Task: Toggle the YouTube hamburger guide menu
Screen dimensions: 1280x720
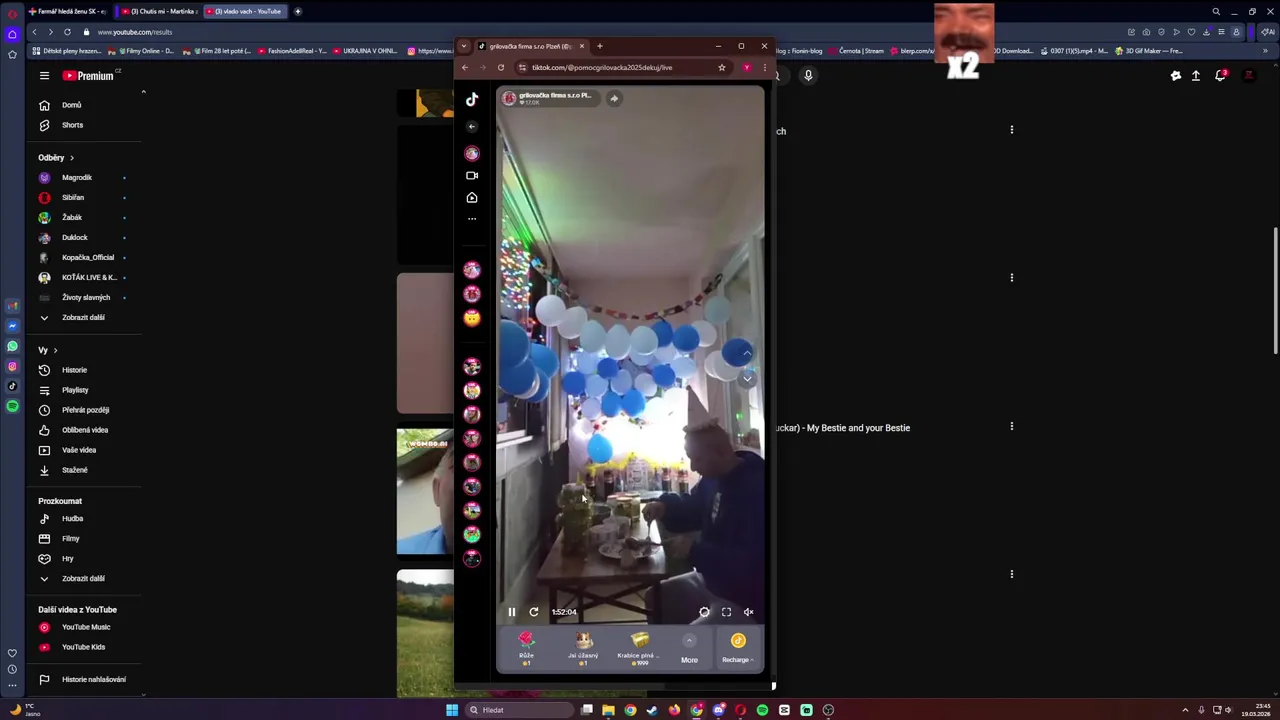Action: tap(44, 76)
